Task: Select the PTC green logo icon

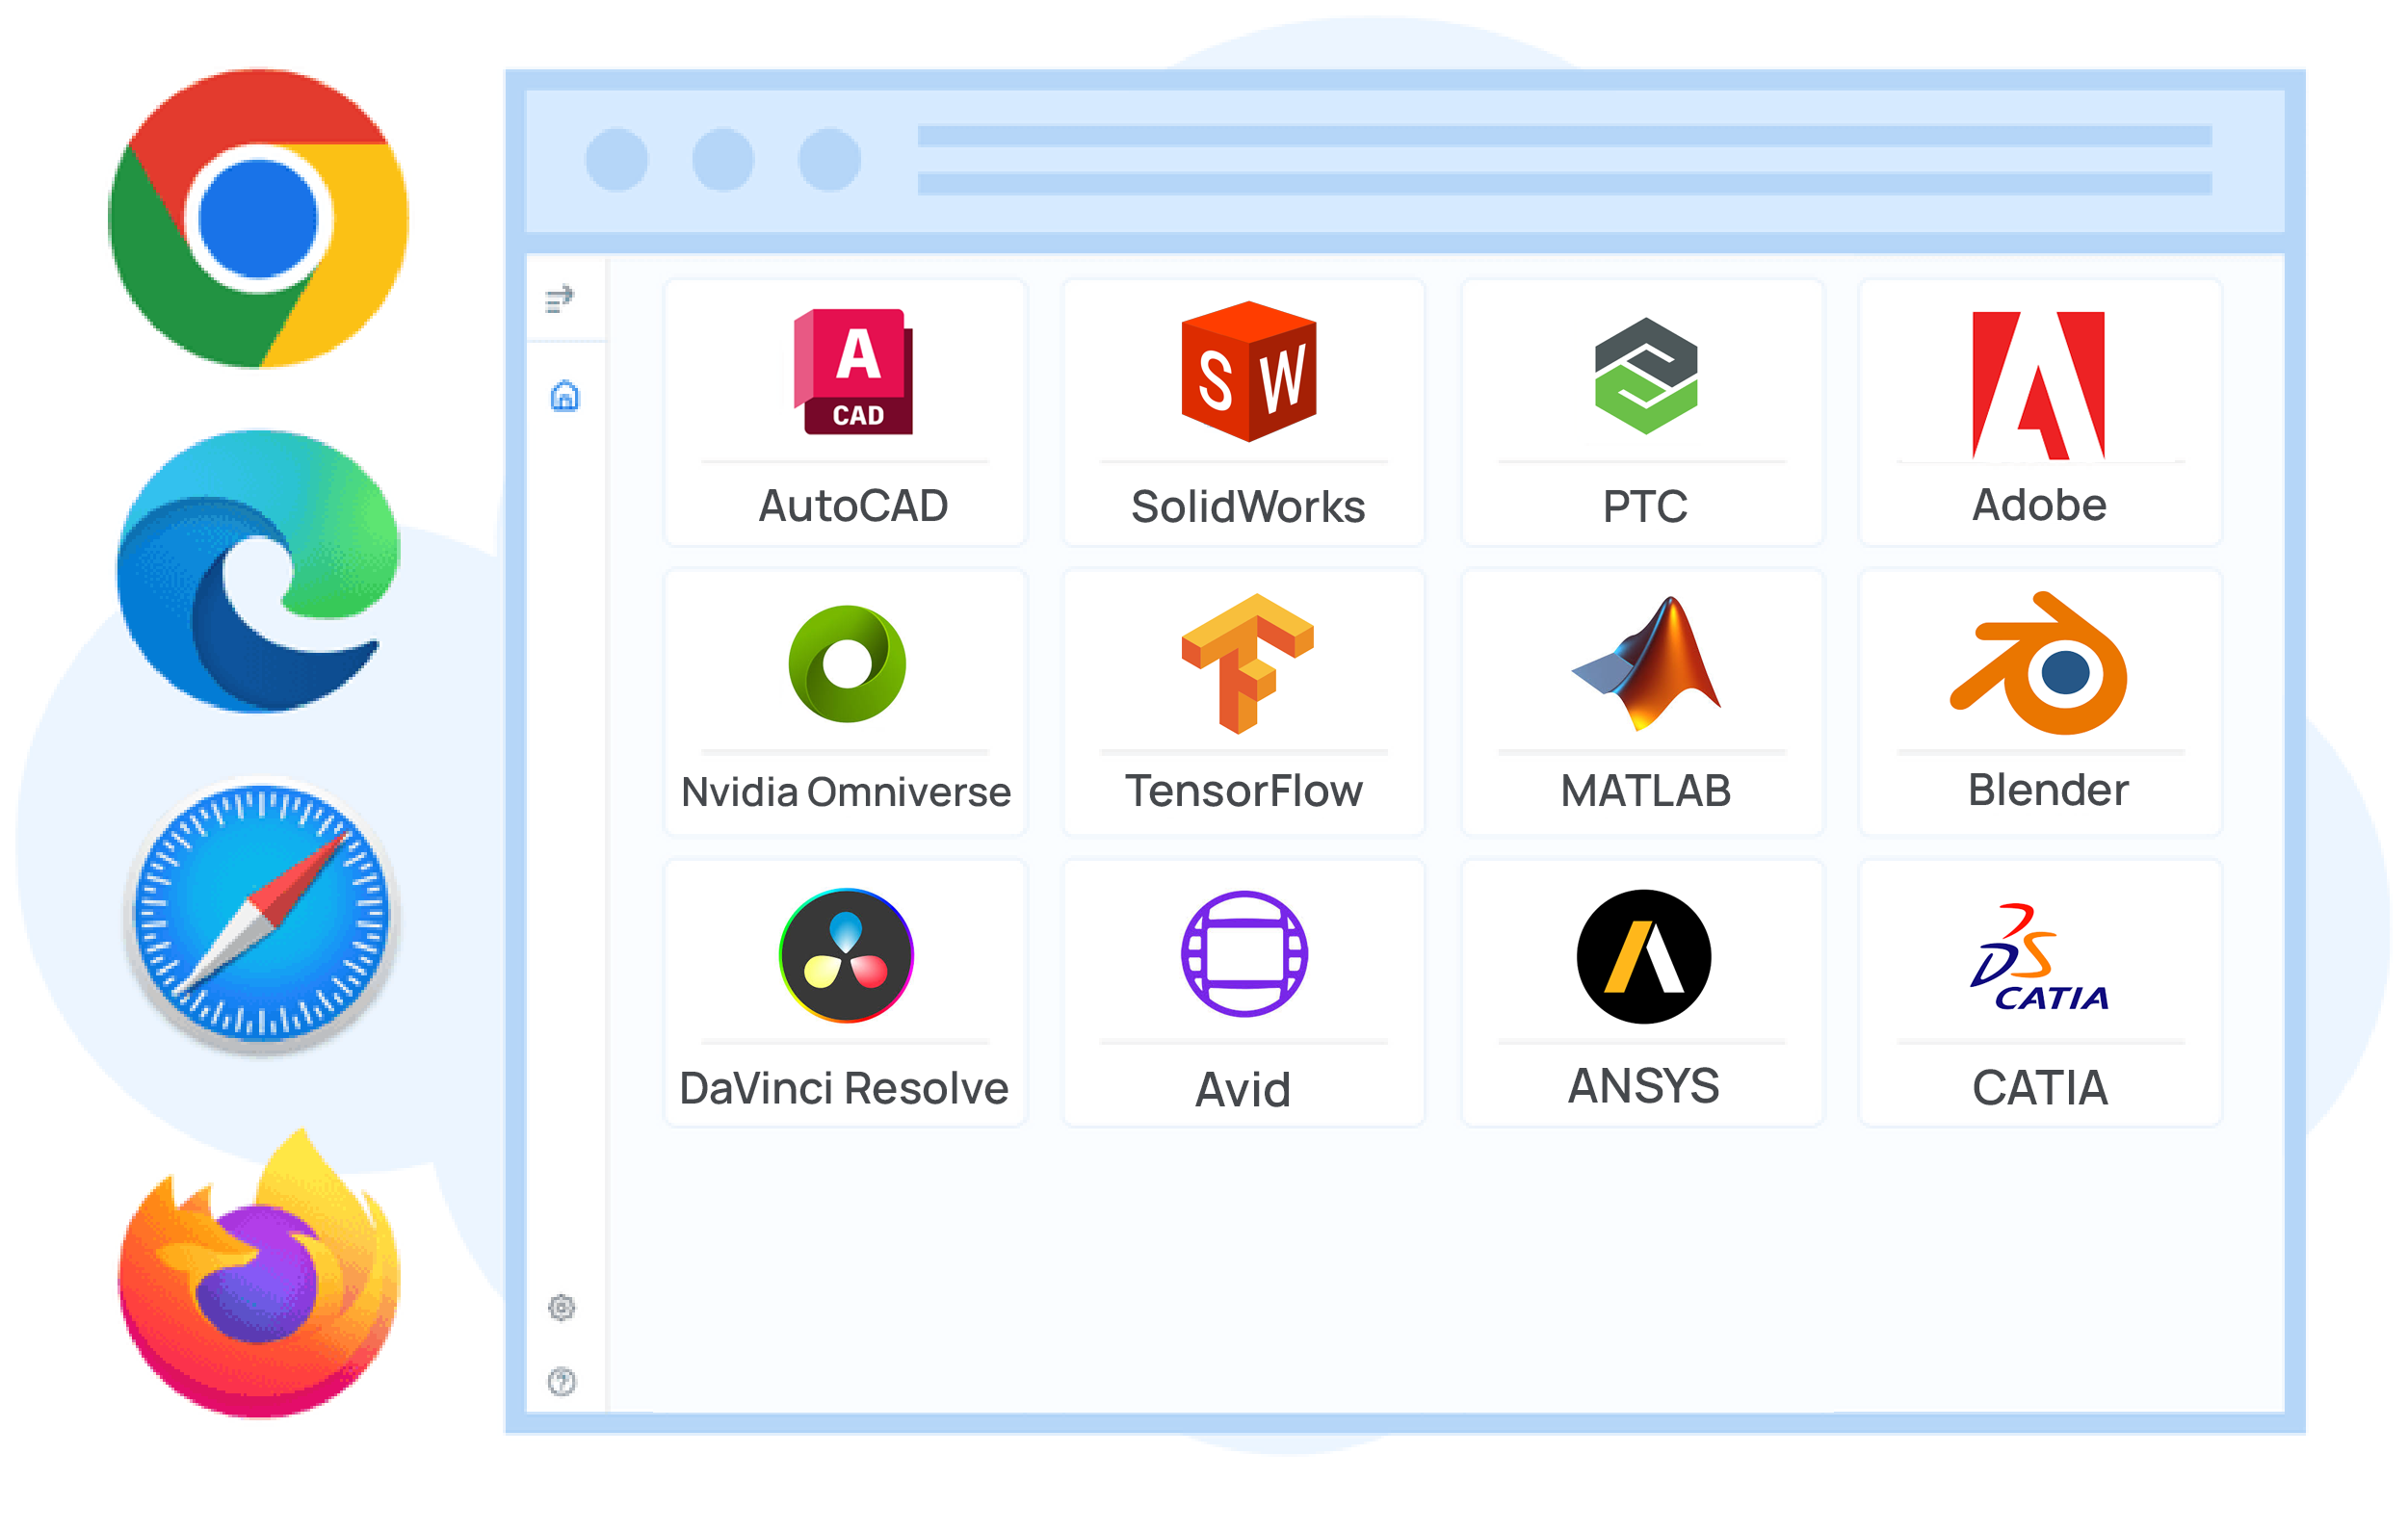Action: coord(1646,376)
